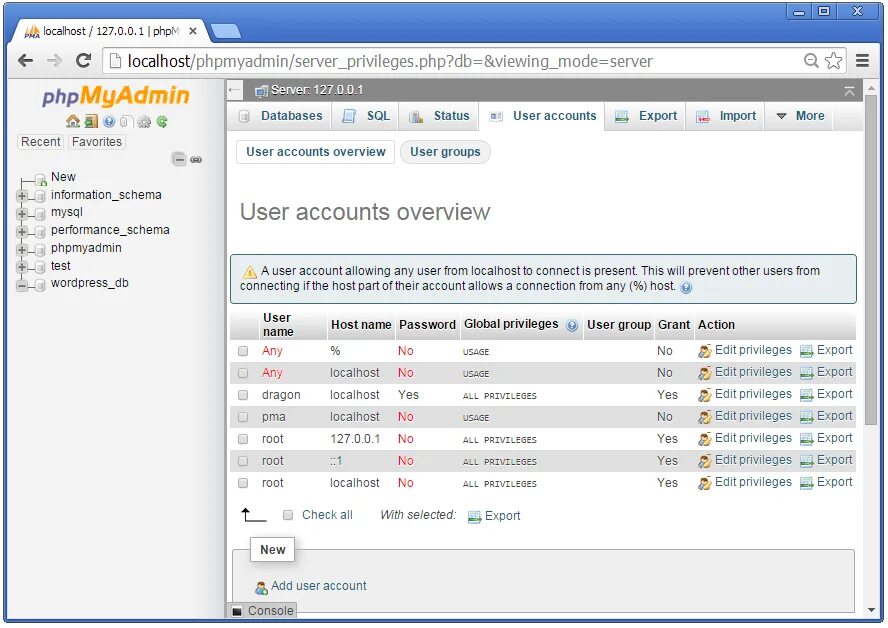Screen dimensions: 888x628
Task: Tick checkbox for root localhost
Action: [x=243, y=484]
